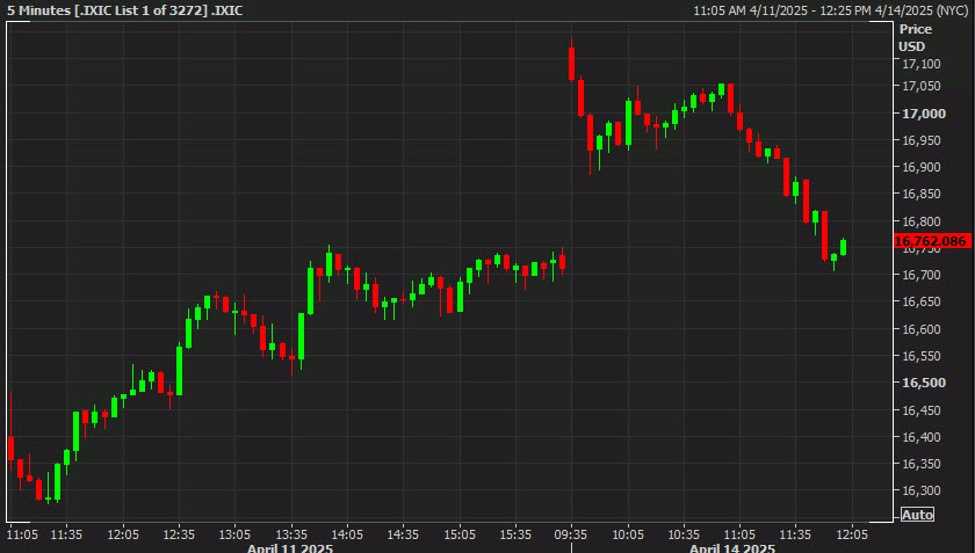The width and height of the screenshot is (975, 553).
Task: Click the 5 Minutes interval chart title
Action: [x=125, y=10]
